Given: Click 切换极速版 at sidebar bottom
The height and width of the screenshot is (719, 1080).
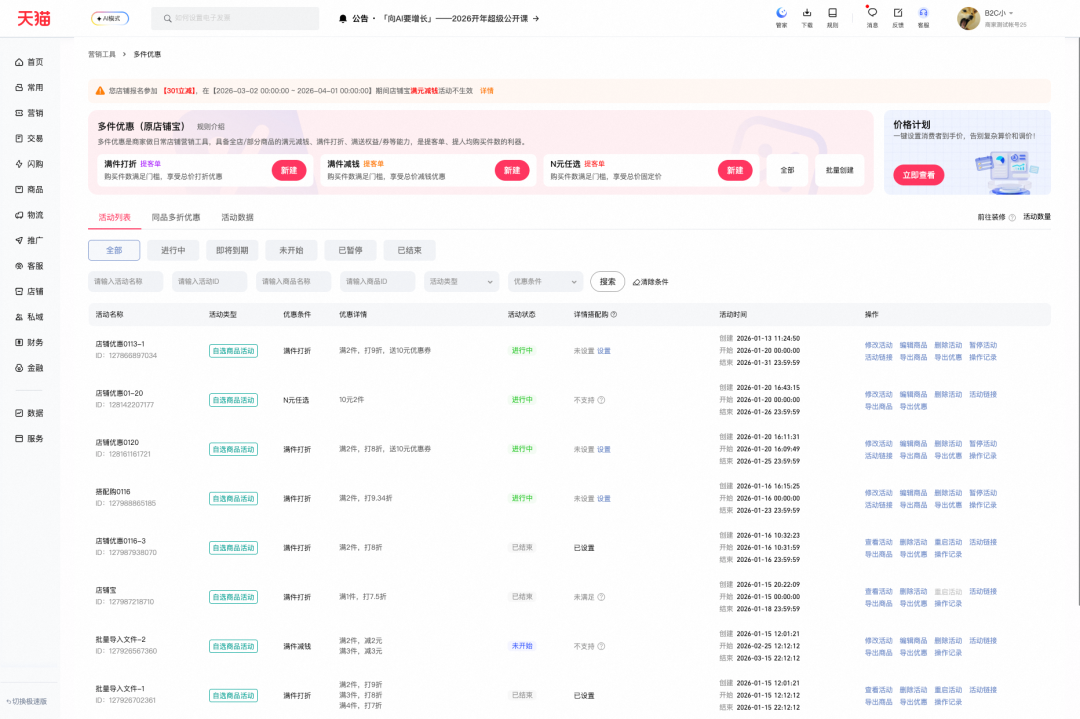Looking at the screenshot, I should coord(27,702).
